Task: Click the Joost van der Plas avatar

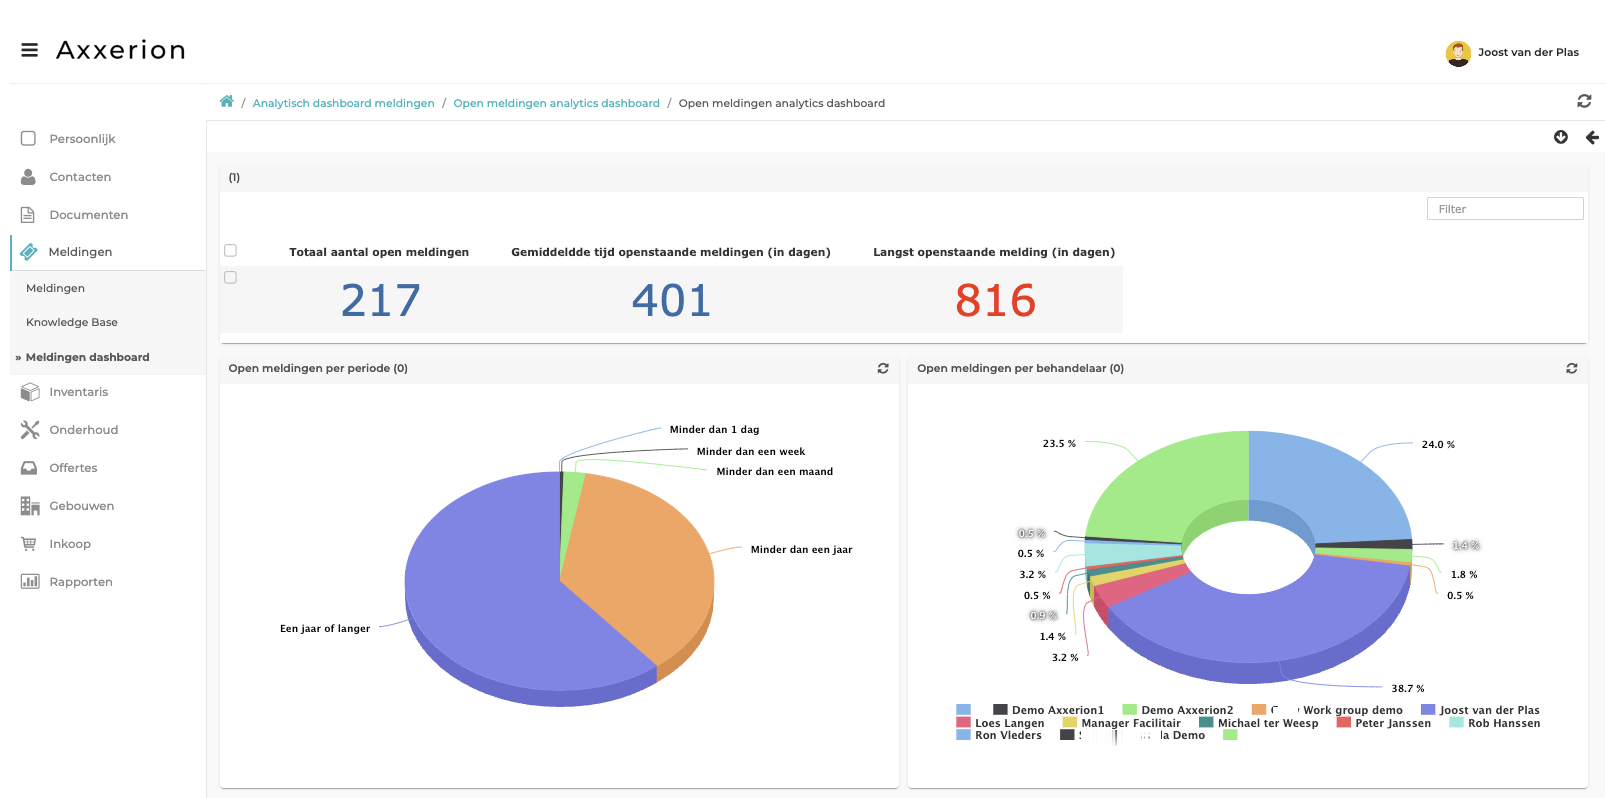Action: pyautogui.click(x=1458, y=53)
